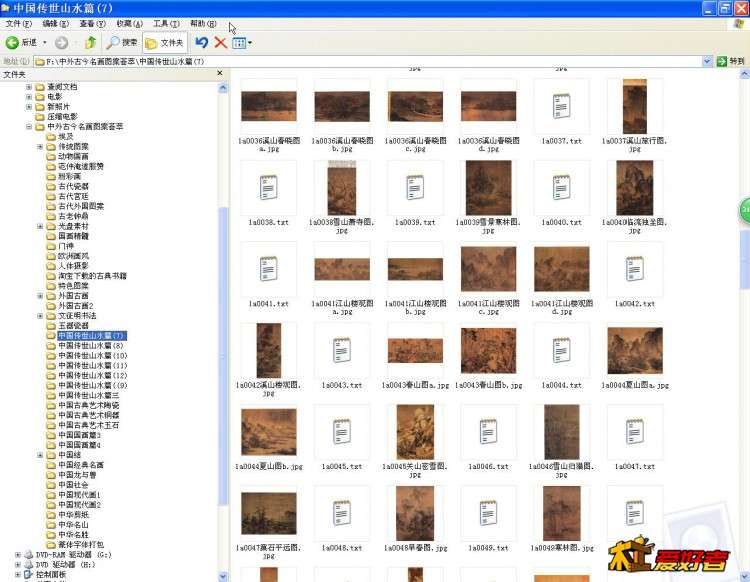This screenshot has height=582, width=750.
Task: Open the 搜索 search pane
Action: pos(122,43)
